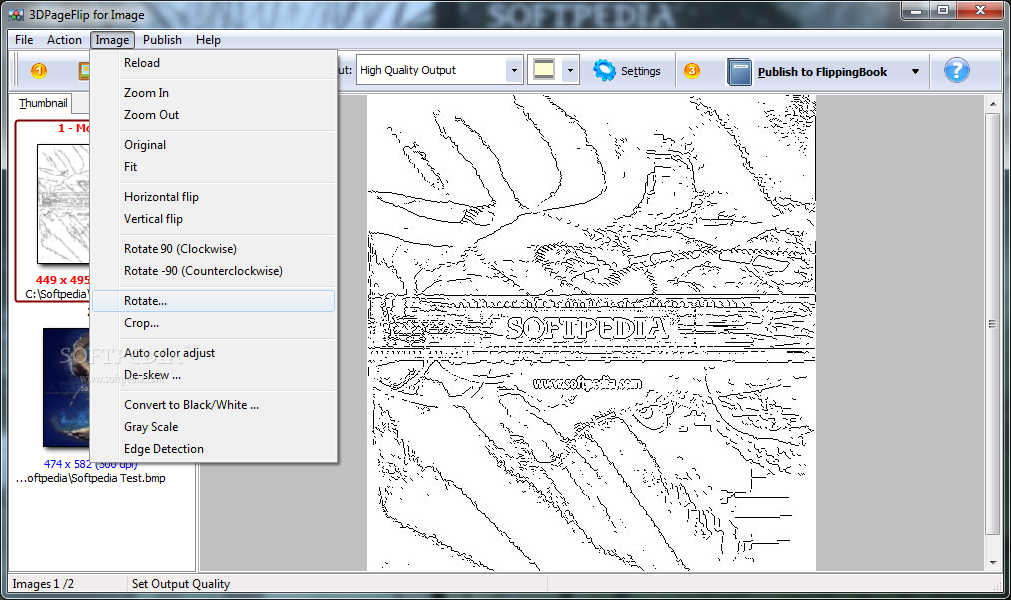The height and width of the screenshot is (600, 1011).
Task: Select Rotate 90 (Clockwise)
Action: tap(213, 249)
